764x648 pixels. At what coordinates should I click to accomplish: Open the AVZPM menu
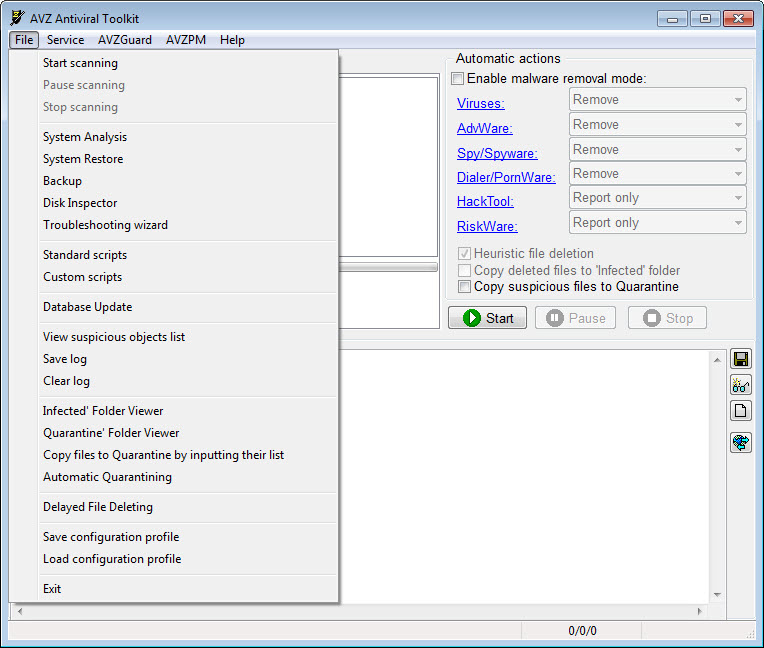186,40
